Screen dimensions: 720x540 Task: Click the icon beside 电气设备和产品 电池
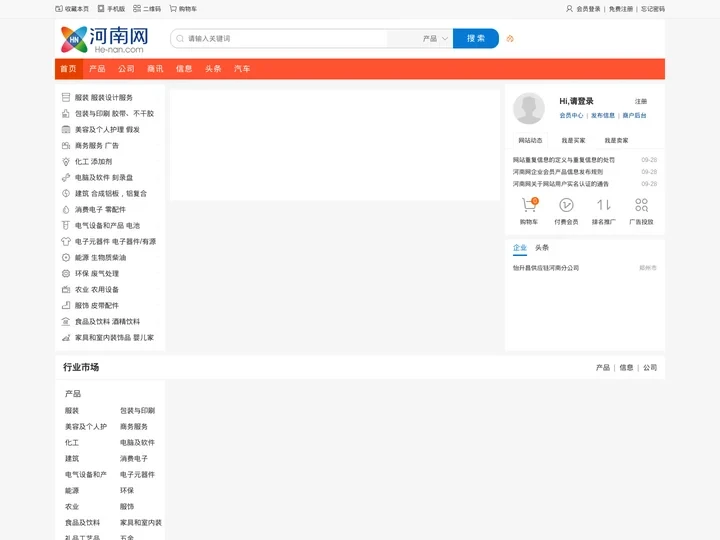click(66, 225)
